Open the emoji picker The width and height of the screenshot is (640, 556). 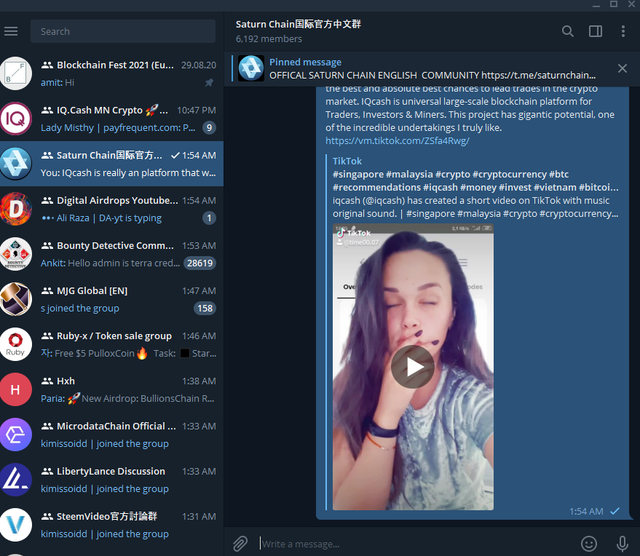click(x=589, y=543)
